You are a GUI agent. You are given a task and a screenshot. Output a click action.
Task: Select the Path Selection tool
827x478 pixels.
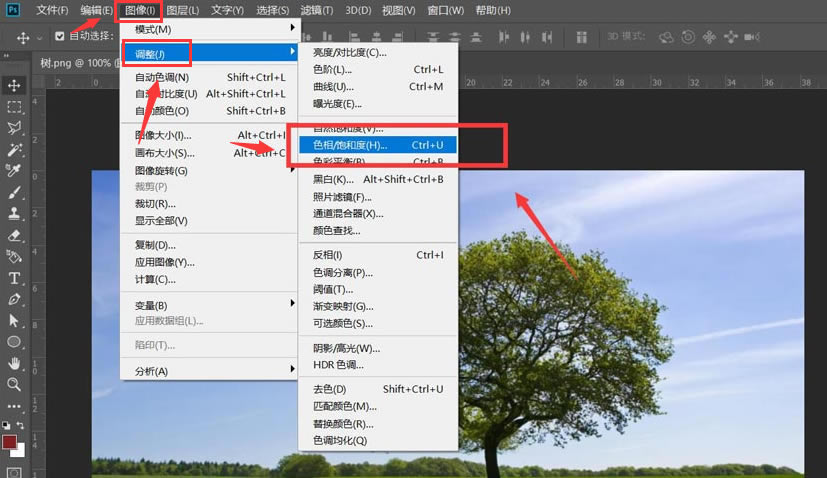pyautogui.click(x=14, y=320)
